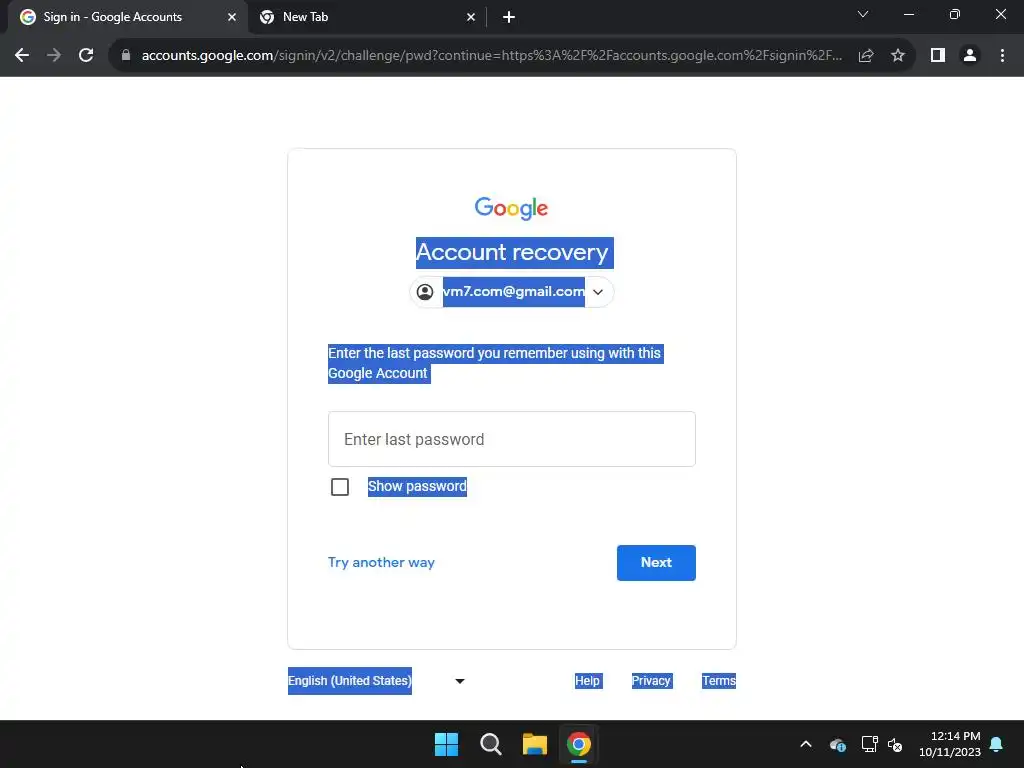Screen dimensions: 1024x768
Task: Close the Sign in - Google Accounts tab
Action: pos(232,18)
